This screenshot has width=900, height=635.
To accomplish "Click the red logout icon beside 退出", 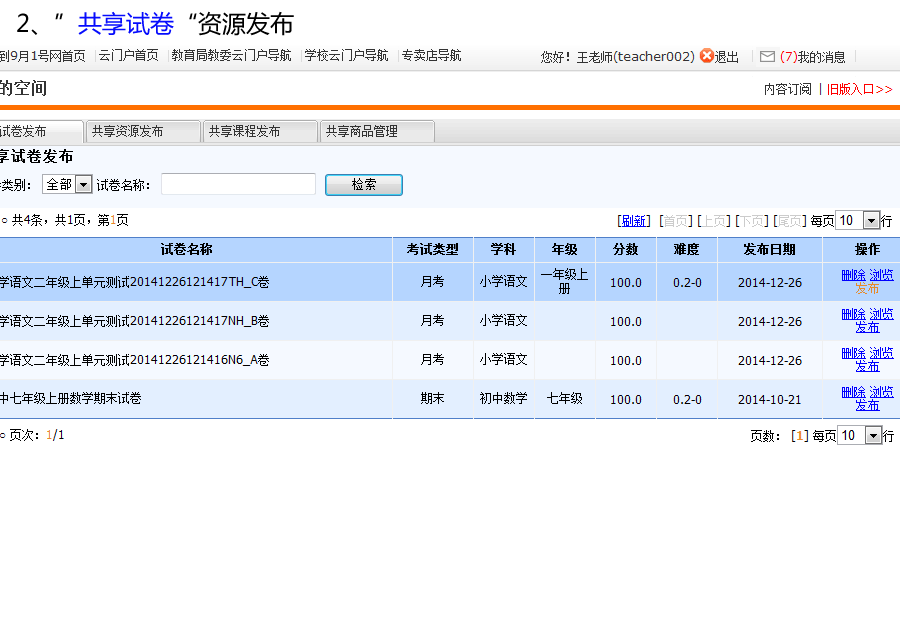I will point(707,56).
